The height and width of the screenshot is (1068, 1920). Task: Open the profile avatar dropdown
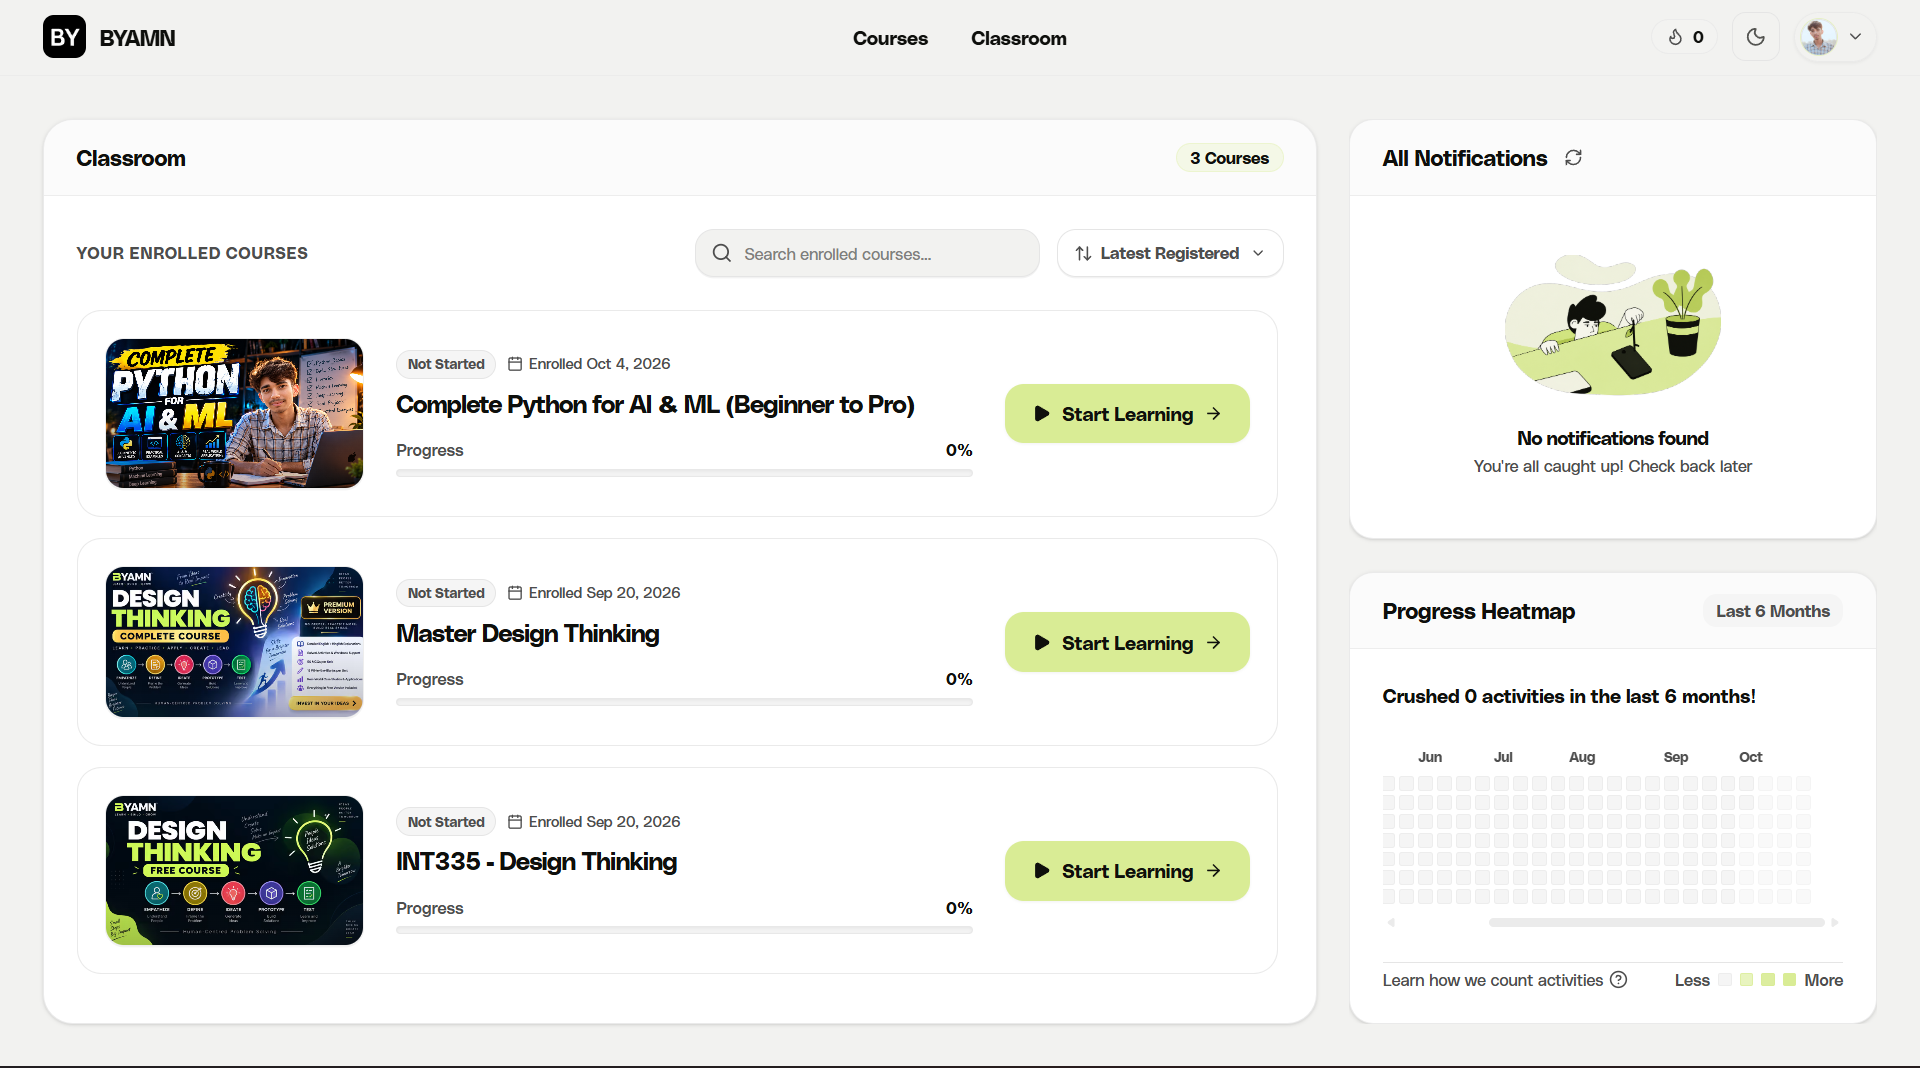[1835, 37]
